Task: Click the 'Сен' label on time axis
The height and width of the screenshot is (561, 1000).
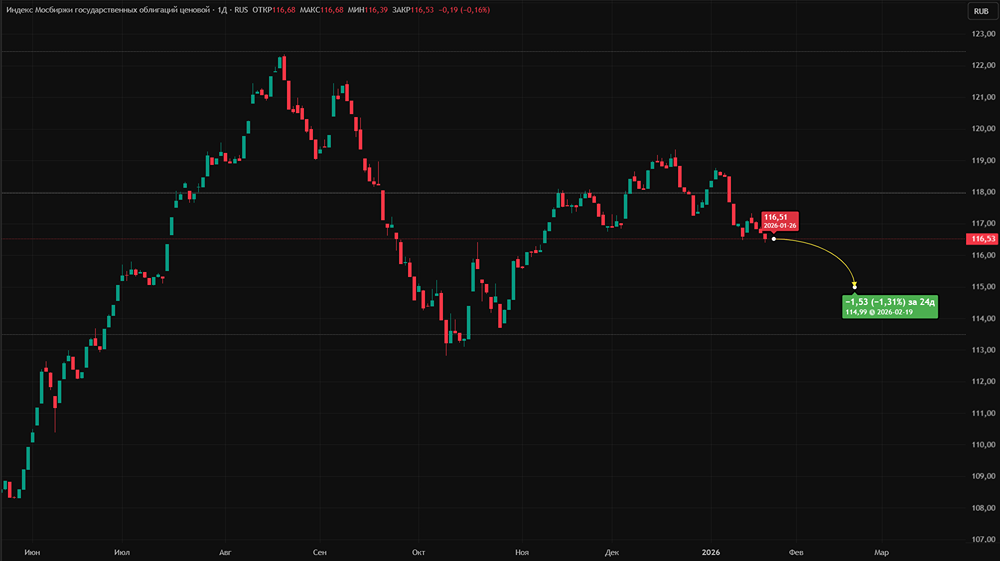Action: click(x=320, y=552)
